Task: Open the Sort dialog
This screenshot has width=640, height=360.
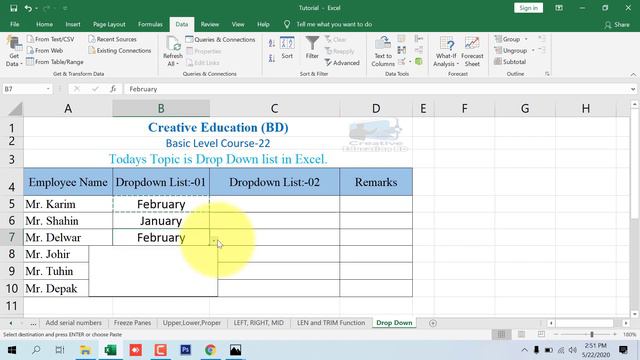Action: click(x=287, y=48)
